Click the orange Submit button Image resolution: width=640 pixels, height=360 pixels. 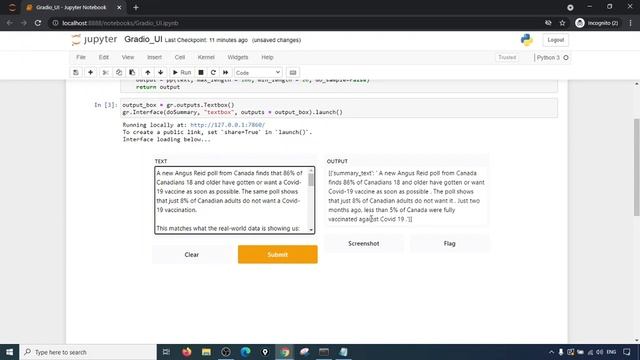coord(278,255)
